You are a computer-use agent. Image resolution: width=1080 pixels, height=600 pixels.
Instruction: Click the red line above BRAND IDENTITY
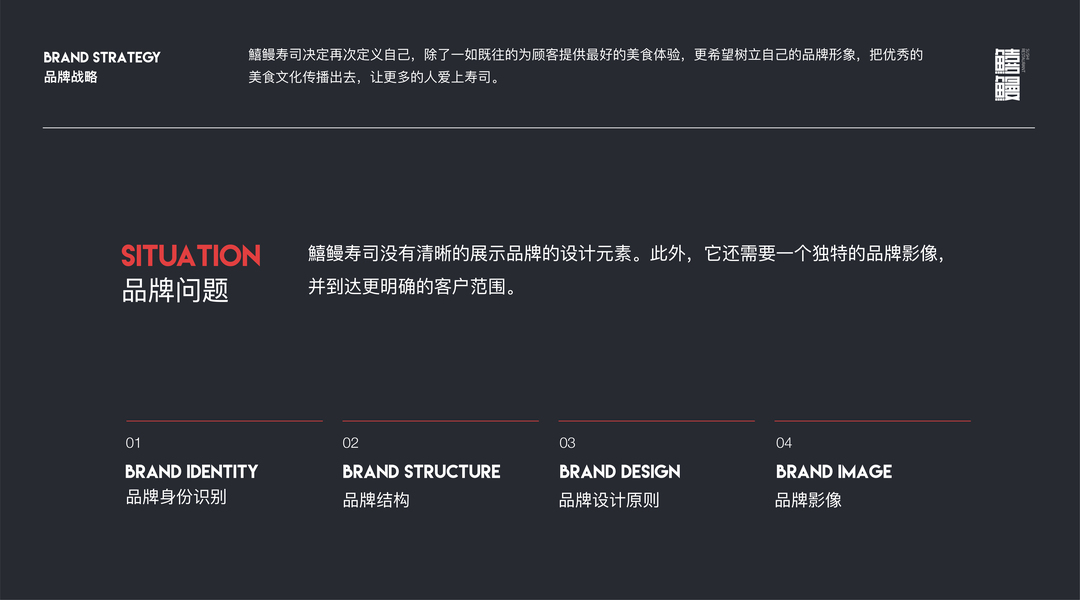(x=224, y=421)
